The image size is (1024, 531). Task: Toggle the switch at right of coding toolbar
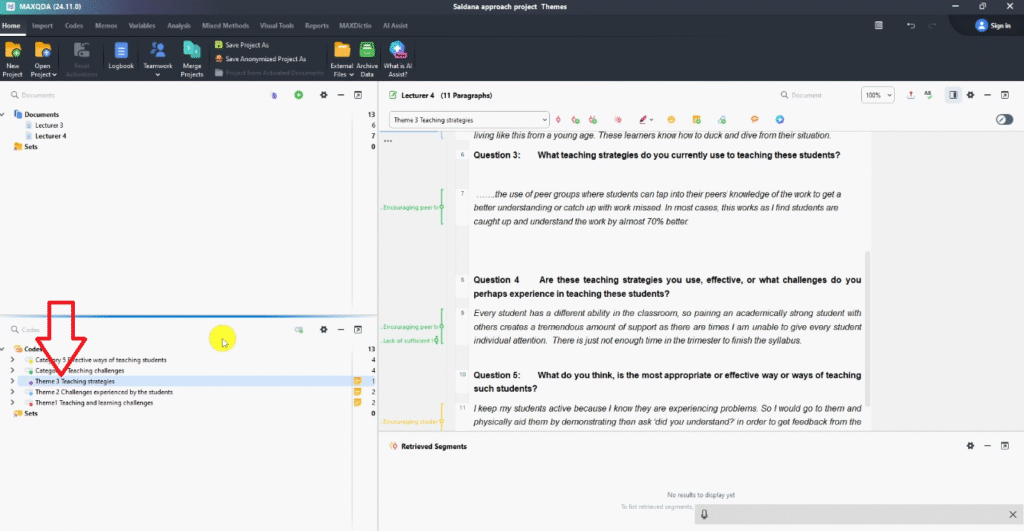(x=1004, y=120)
